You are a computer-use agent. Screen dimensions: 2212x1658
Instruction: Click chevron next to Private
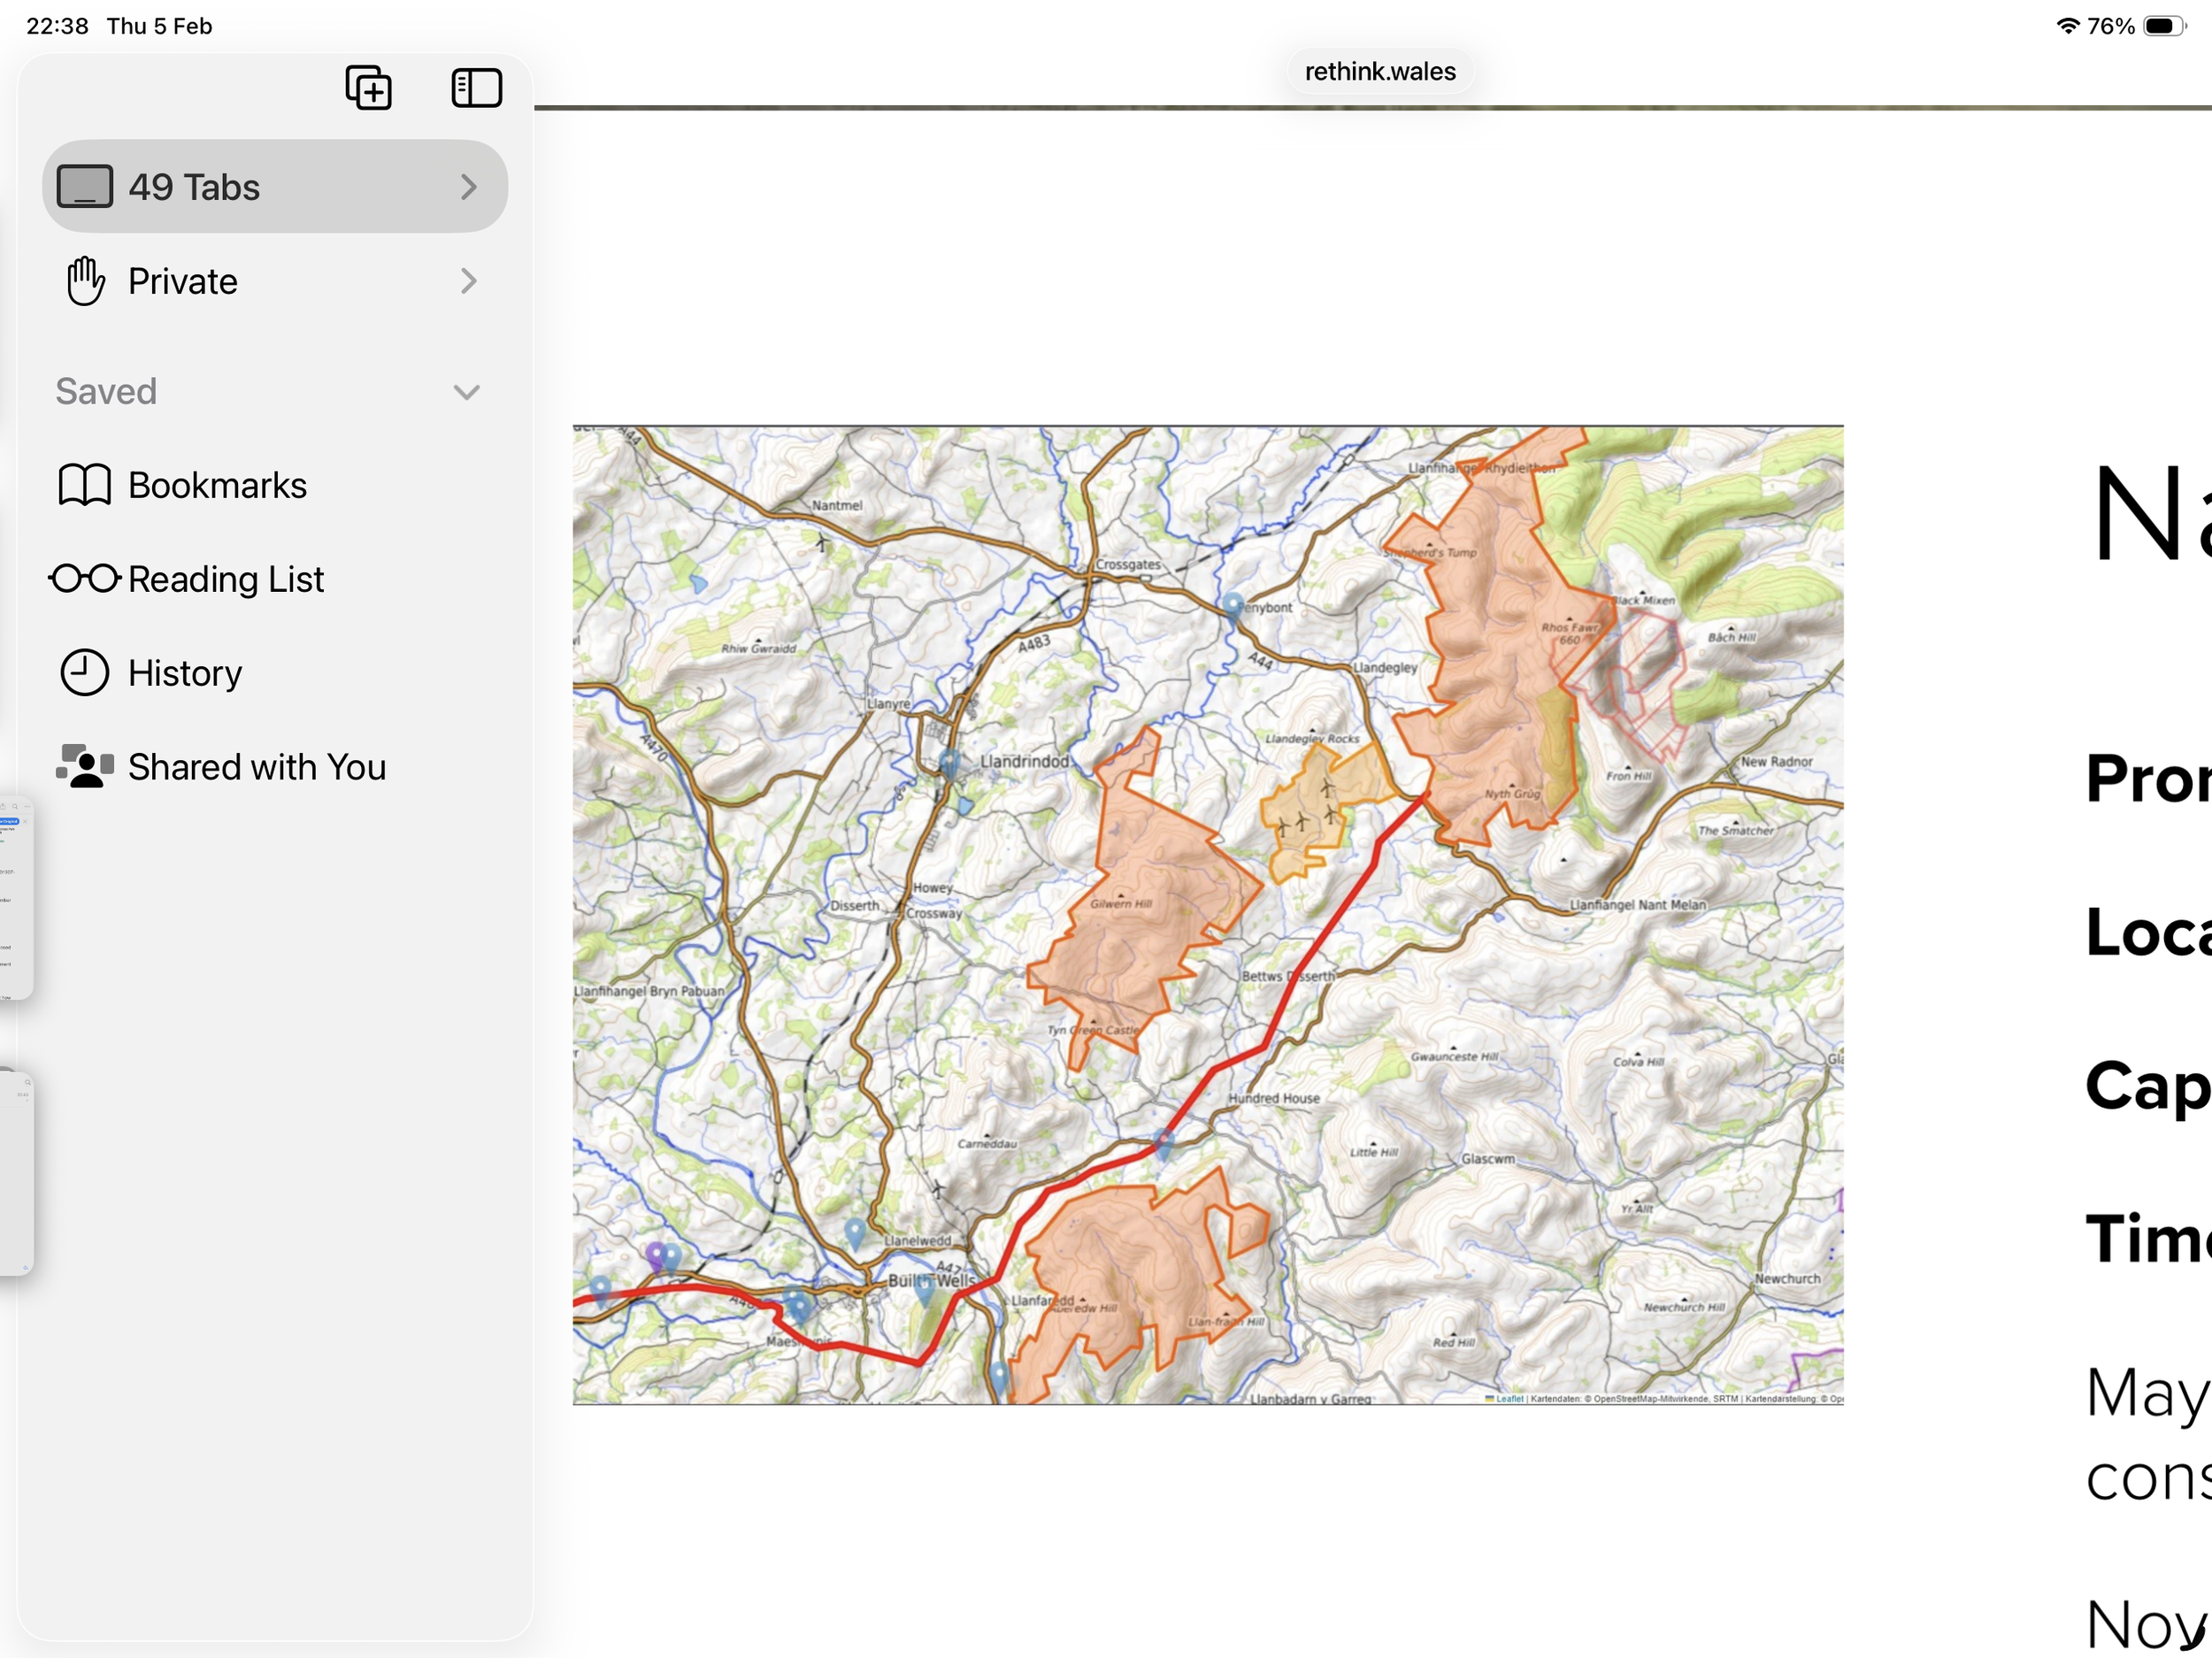coord(468,281)
